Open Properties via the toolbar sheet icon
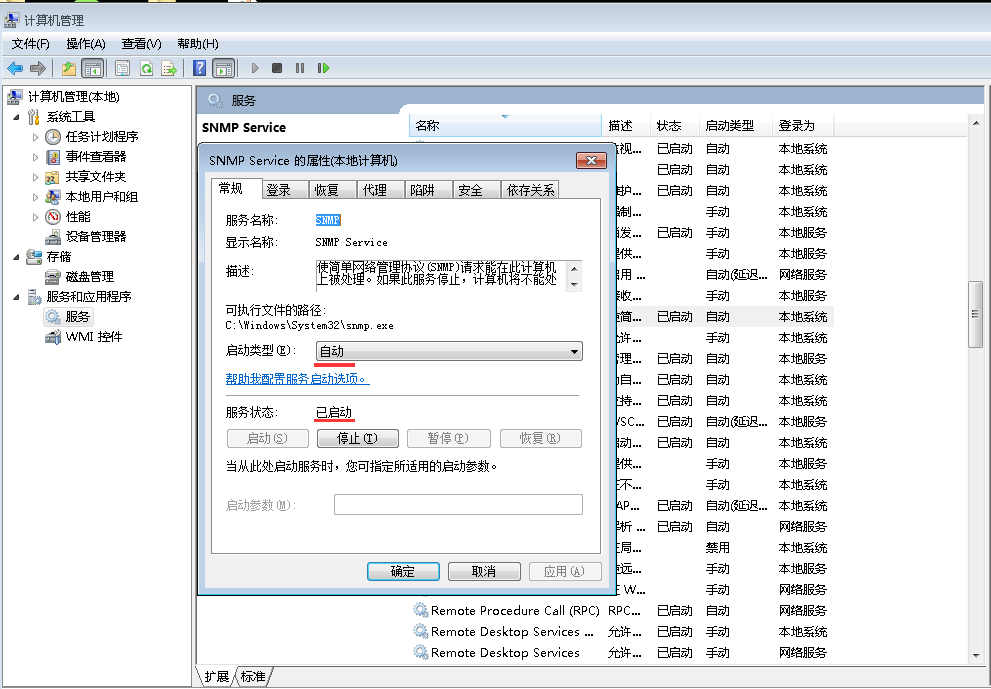Screen dimensions: 991x689 click(122, 68)
